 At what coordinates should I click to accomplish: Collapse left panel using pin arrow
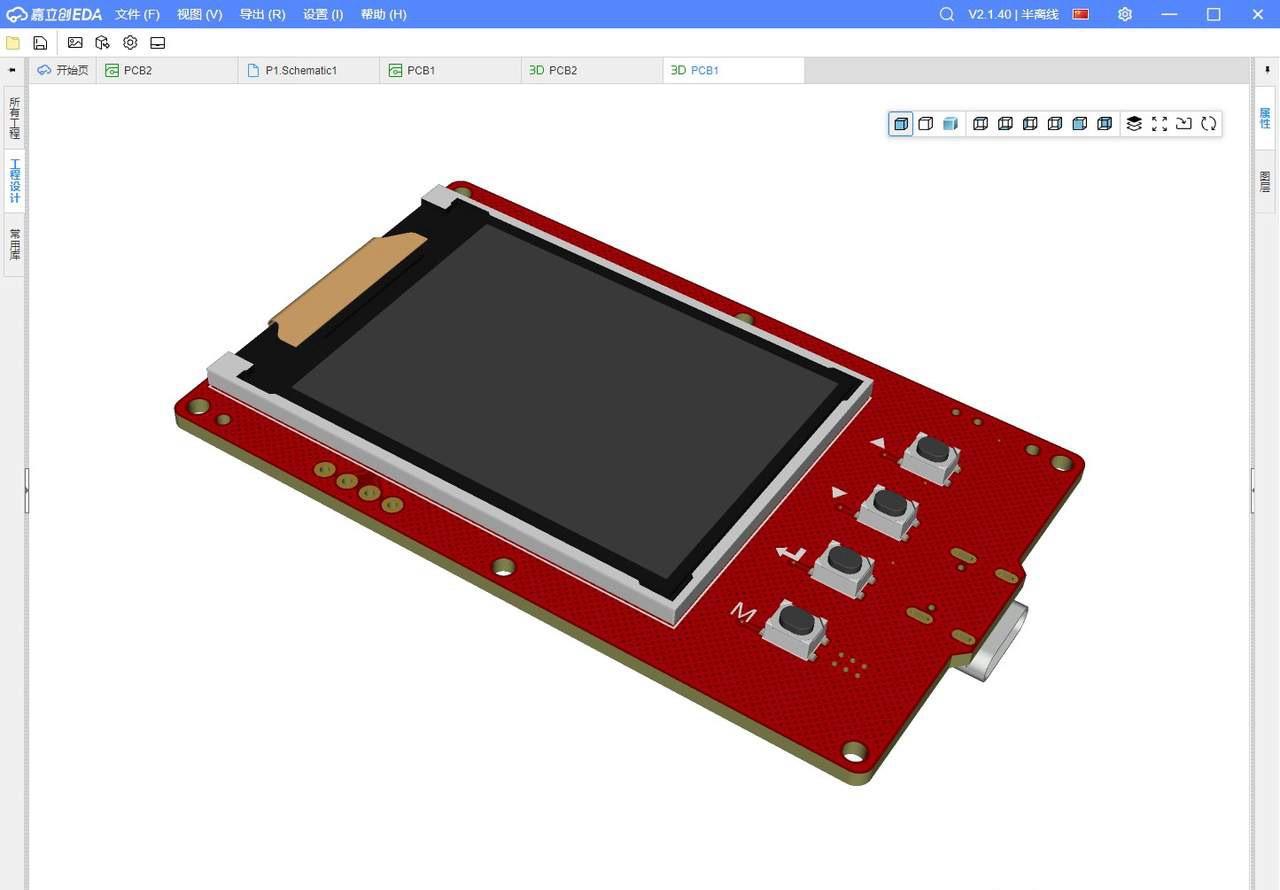(12, 70)
